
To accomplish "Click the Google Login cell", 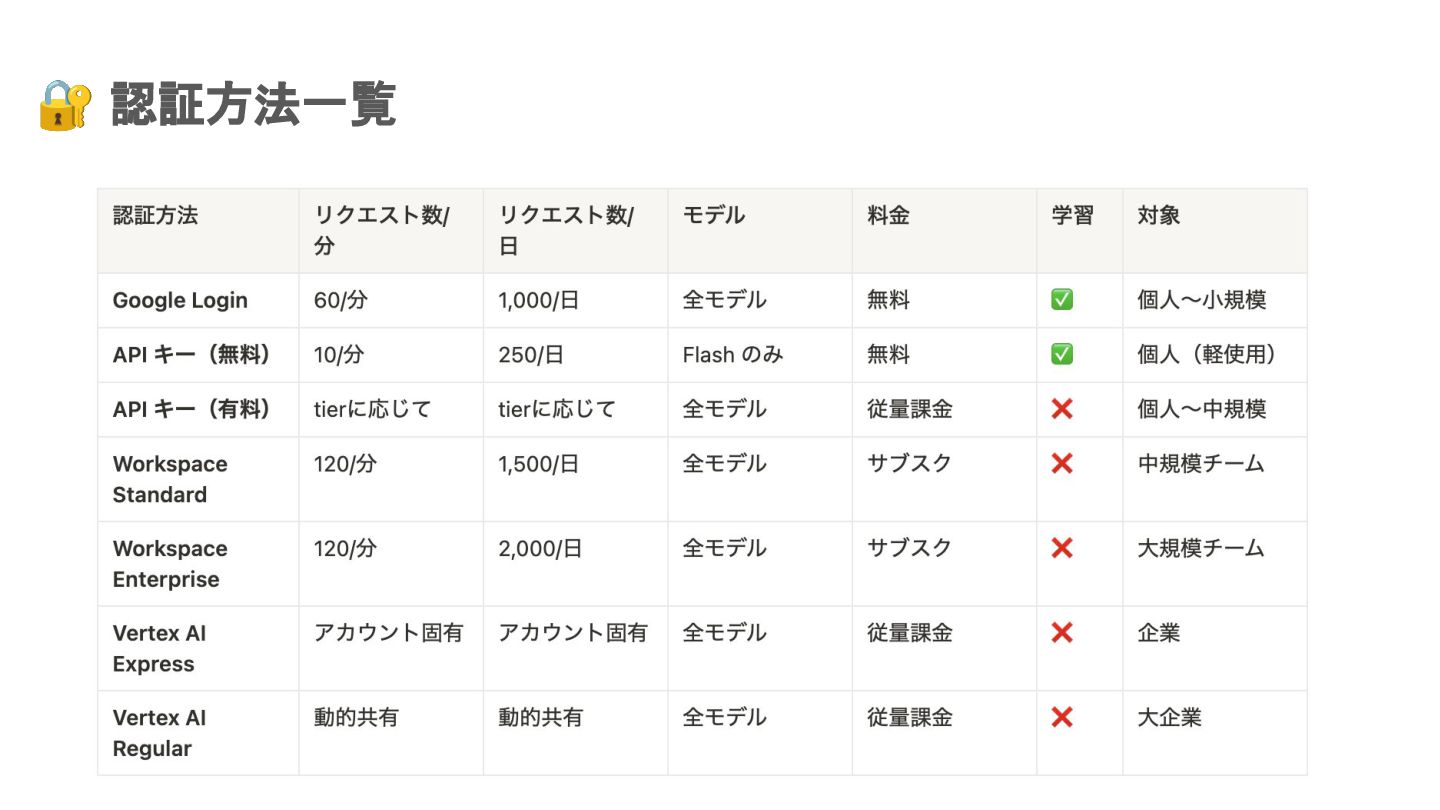I will pos(198,300).
